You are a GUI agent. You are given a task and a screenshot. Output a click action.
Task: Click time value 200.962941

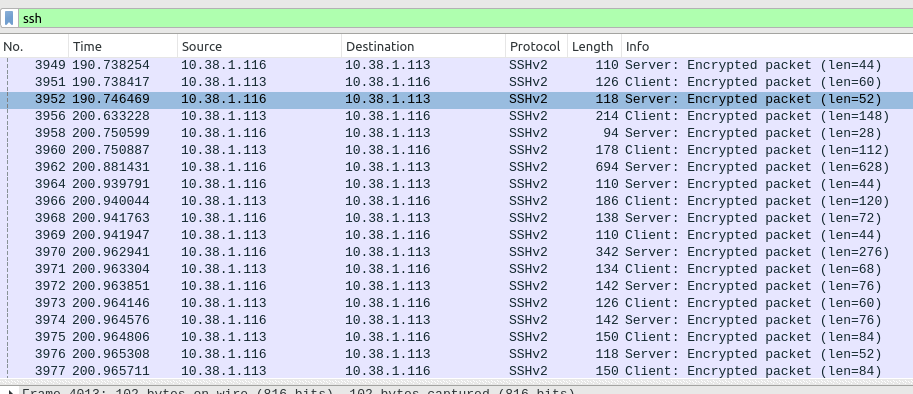click(x=111, y=252)
